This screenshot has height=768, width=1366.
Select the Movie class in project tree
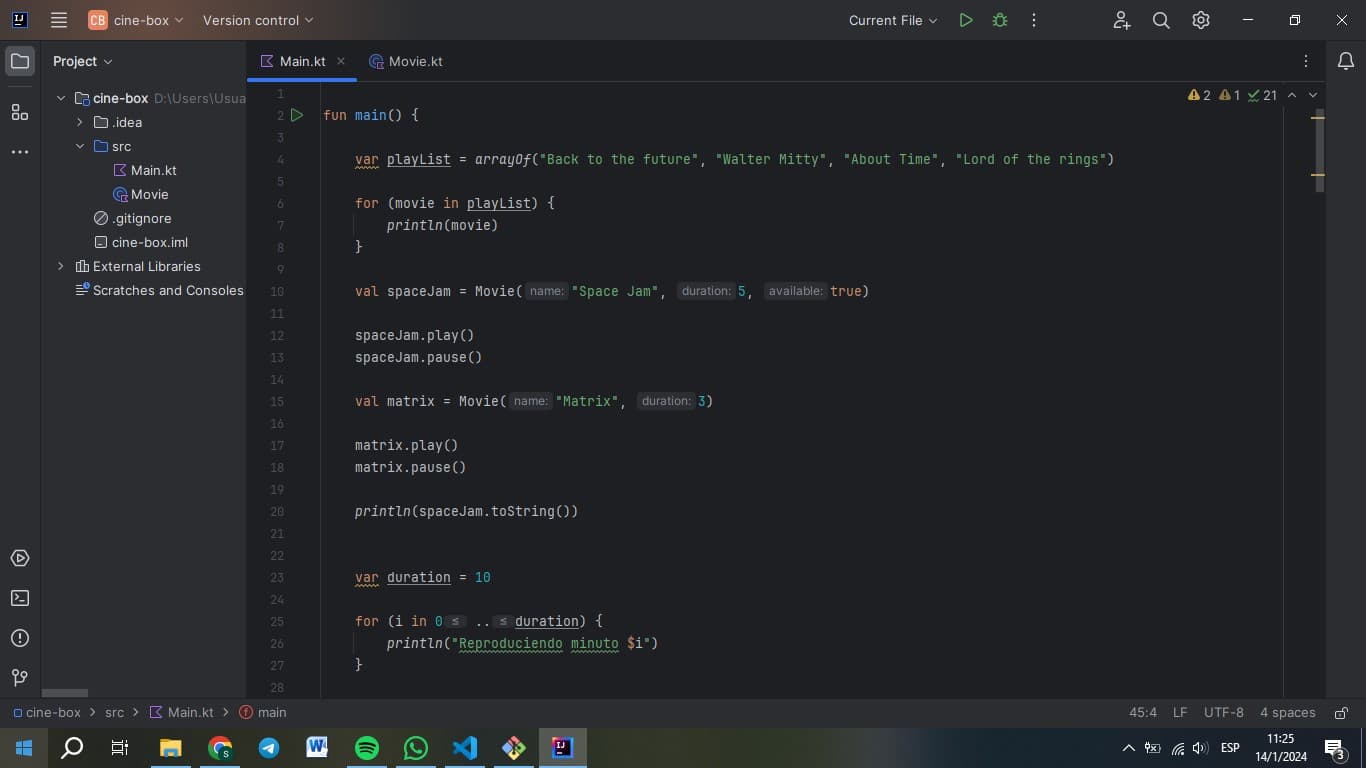pos(140,194)
